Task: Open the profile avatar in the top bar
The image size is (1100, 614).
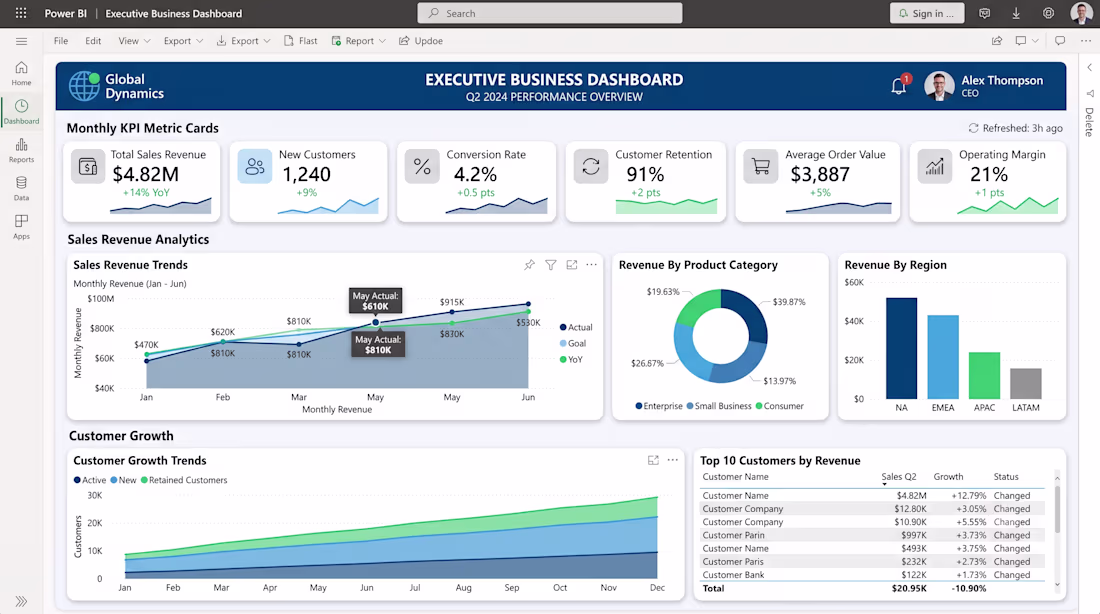Action: [1081, 13]
